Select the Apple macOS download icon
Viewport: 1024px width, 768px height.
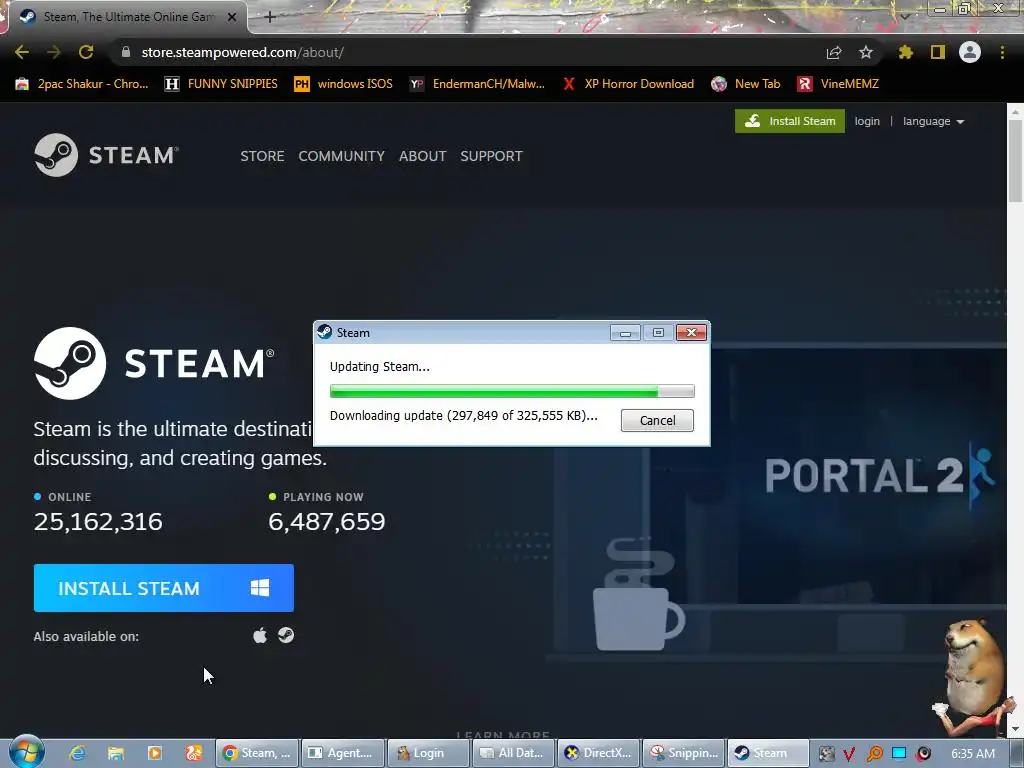(x=260, y=635)
